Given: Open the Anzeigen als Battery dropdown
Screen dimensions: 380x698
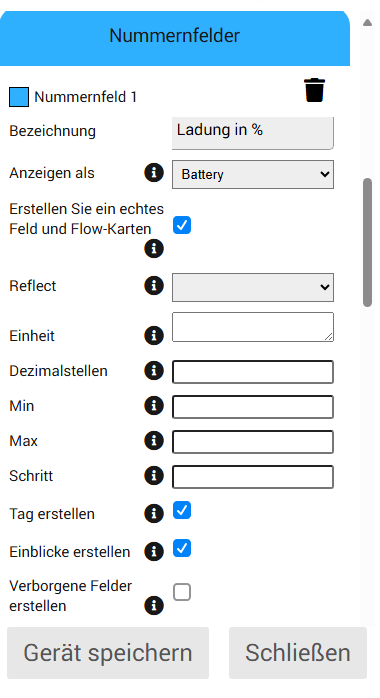Looking at the screenshot, I should click(253, 174).
